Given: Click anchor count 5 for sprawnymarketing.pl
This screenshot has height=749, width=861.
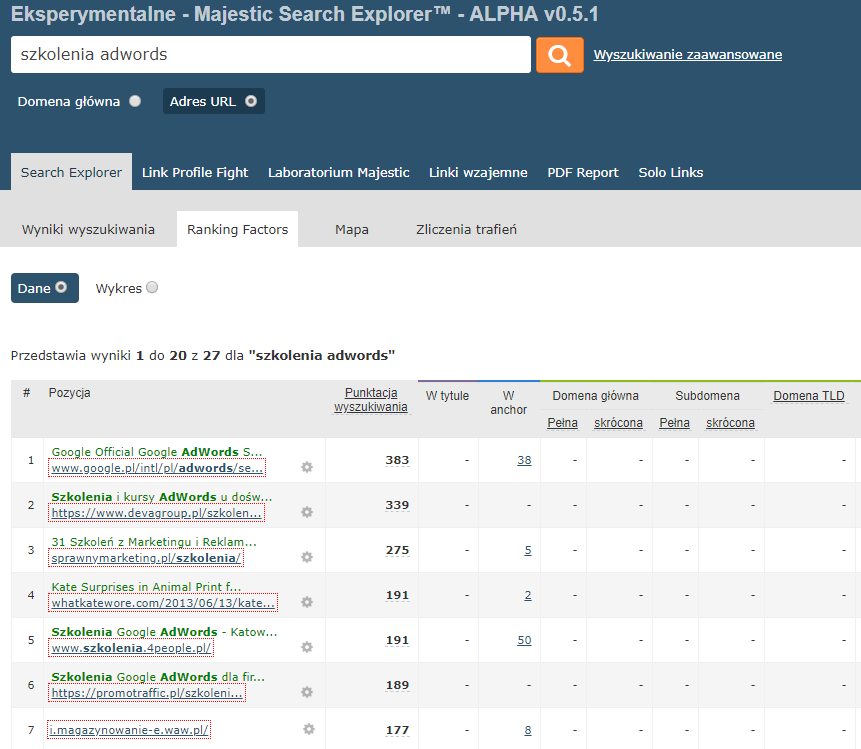Looking at the screenshot, I should [528, 550].
